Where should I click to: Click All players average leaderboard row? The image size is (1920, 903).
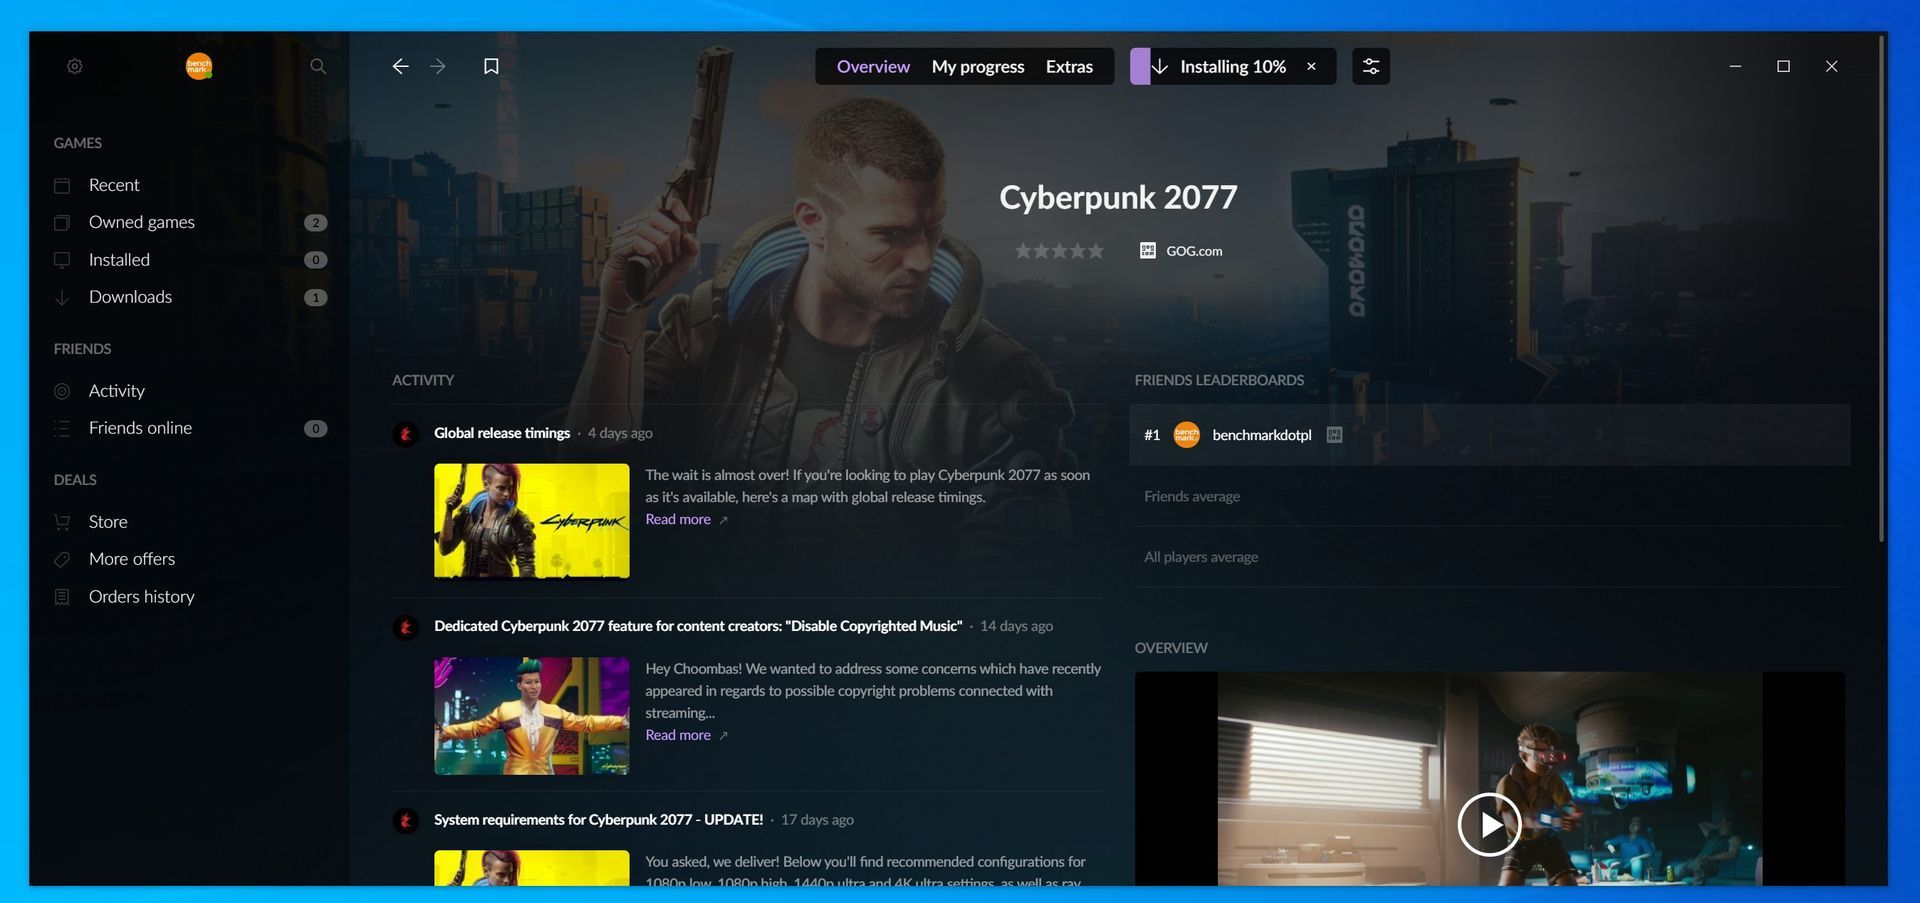pyautogui.click(x=1490, y=557)
